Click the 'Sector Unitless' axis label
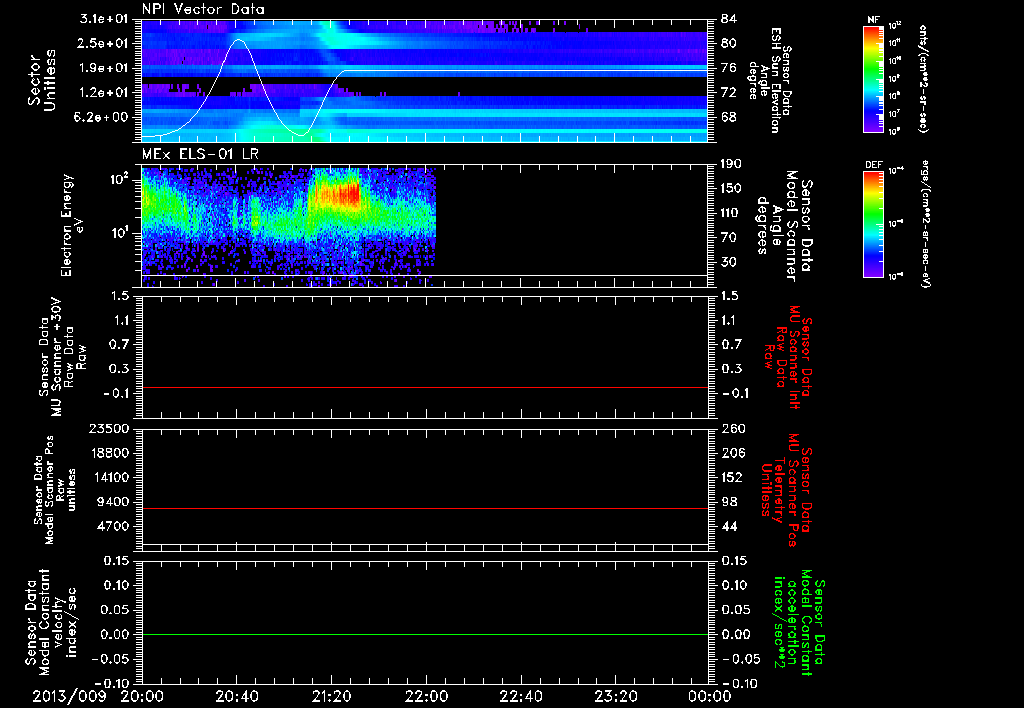The image size is (1024, 708). point(41,80)
